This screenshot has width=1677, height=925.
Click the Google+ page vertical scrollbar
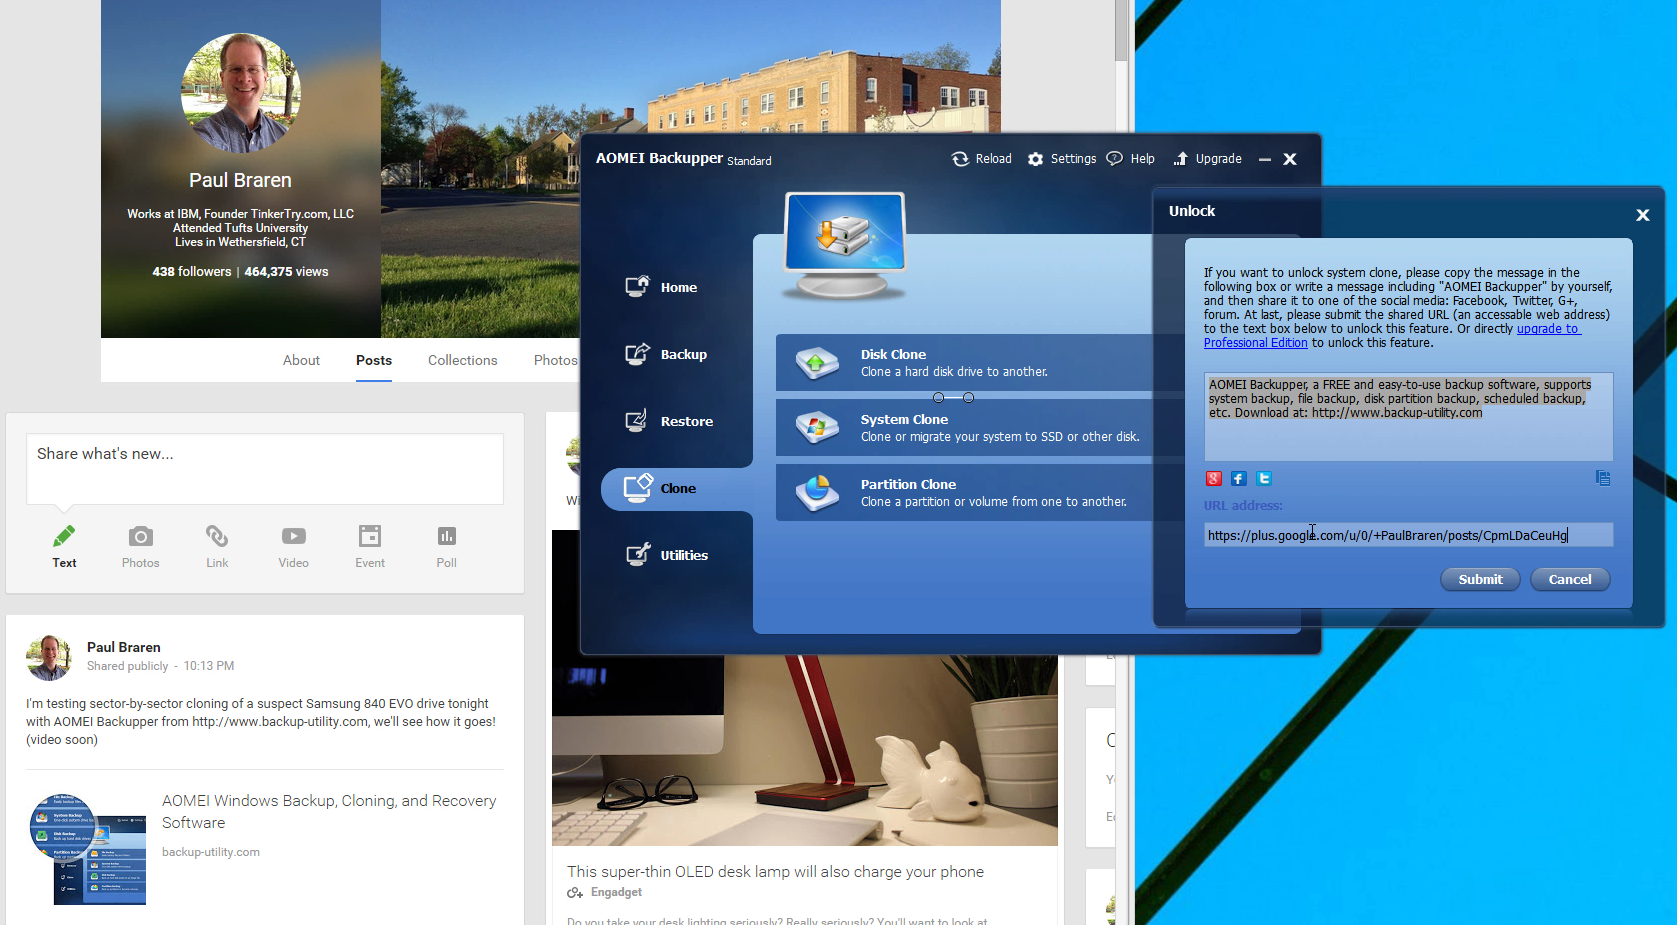tap(1121, 30)
